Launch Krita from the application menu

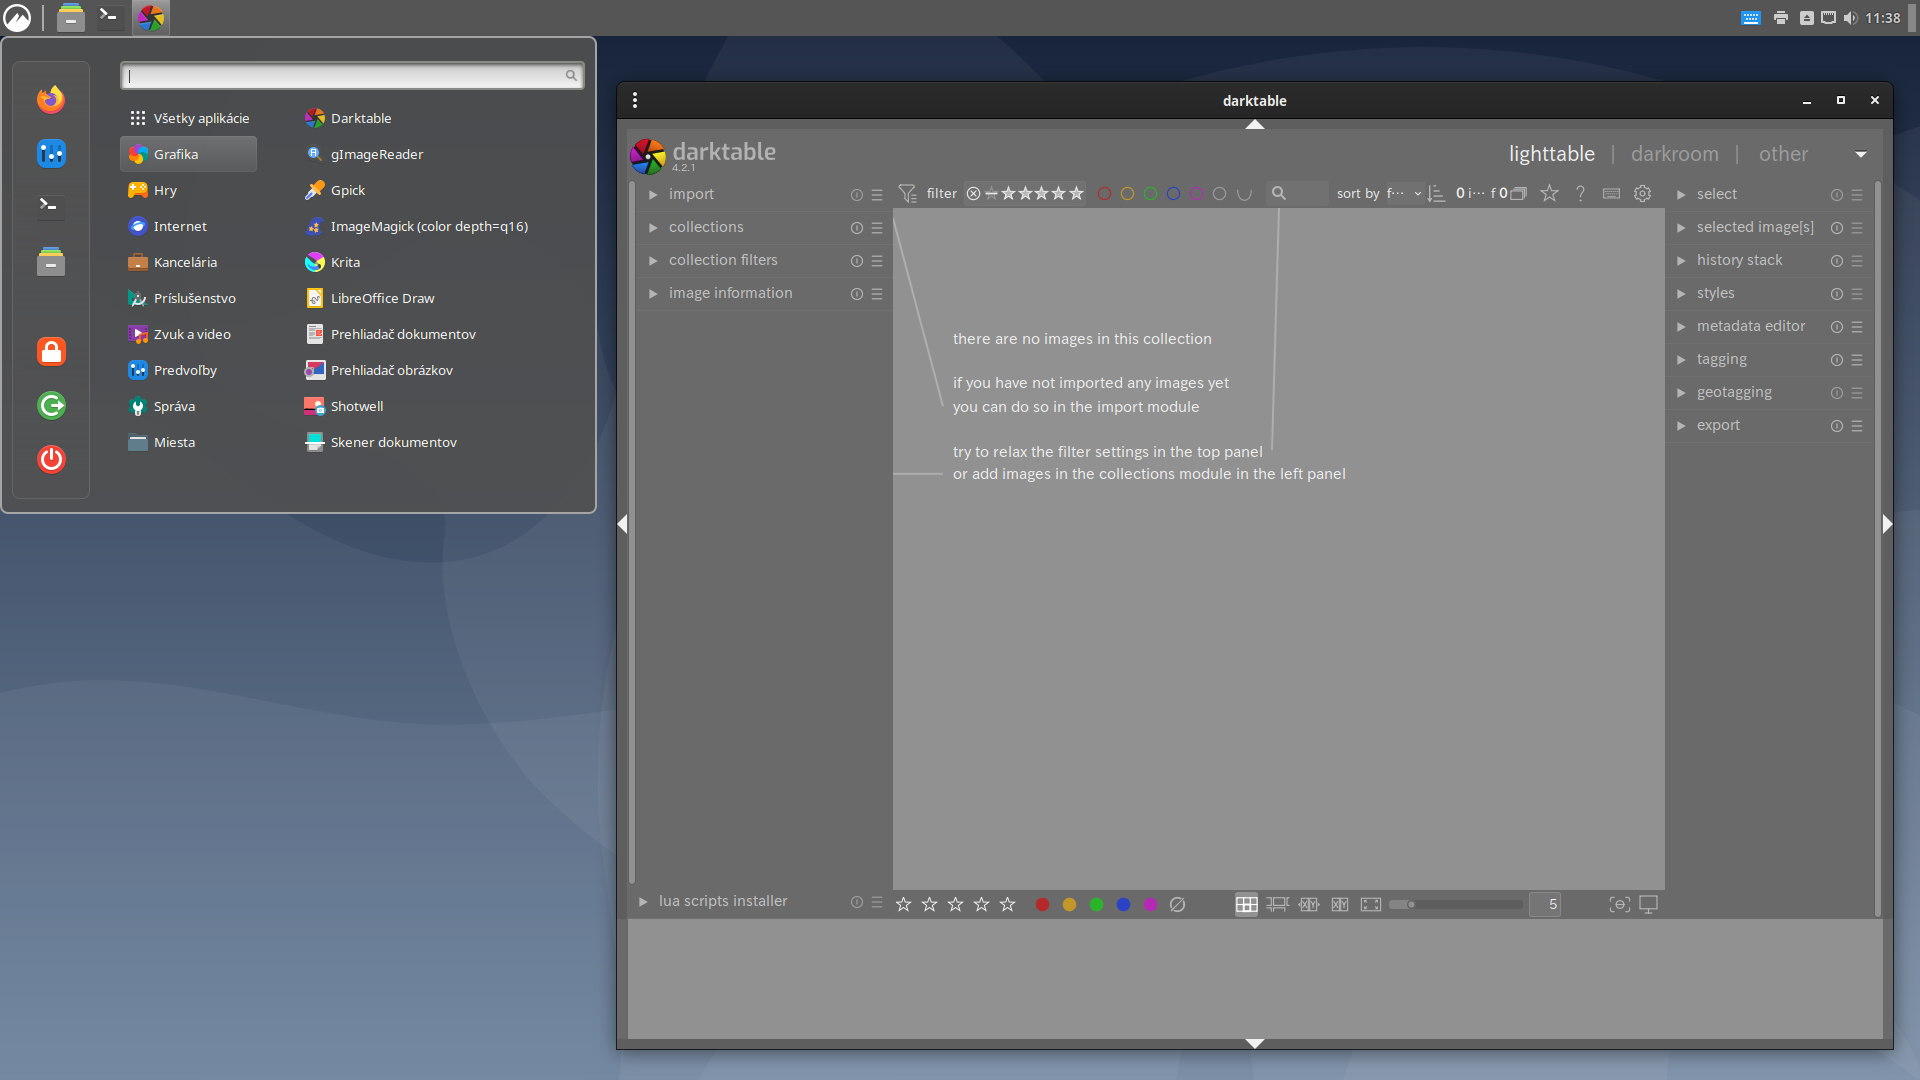[333, 262]
